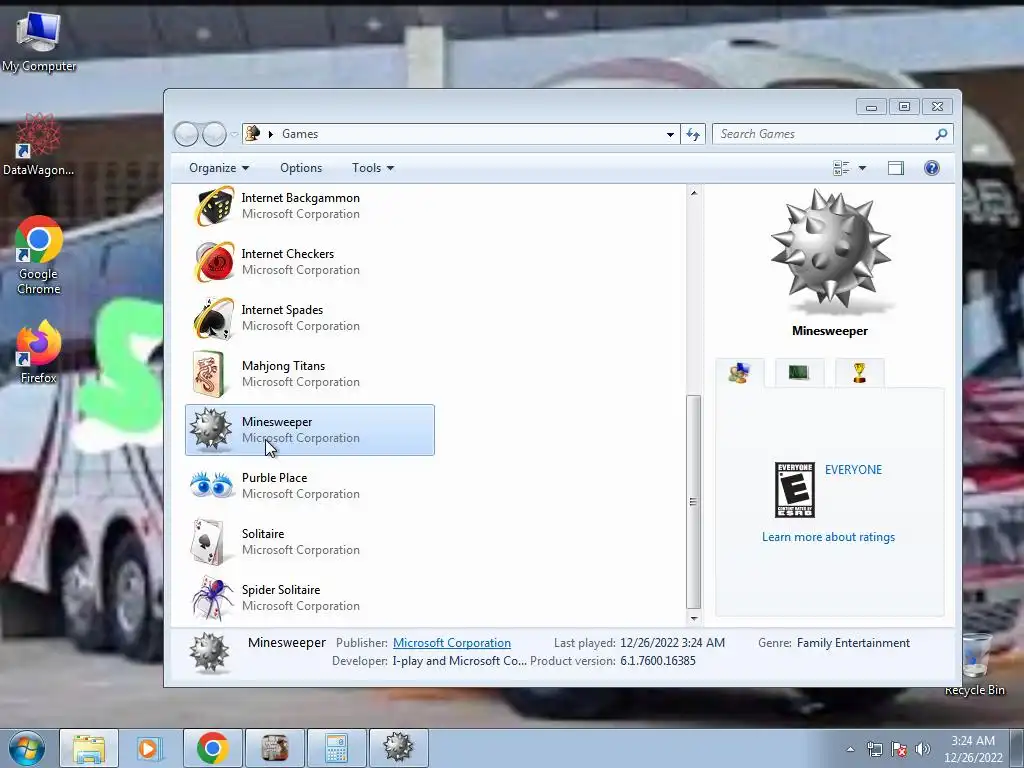Open the Windows Start button
Image resolution: width=1024 pixels, height=768 pixels.
27,748
